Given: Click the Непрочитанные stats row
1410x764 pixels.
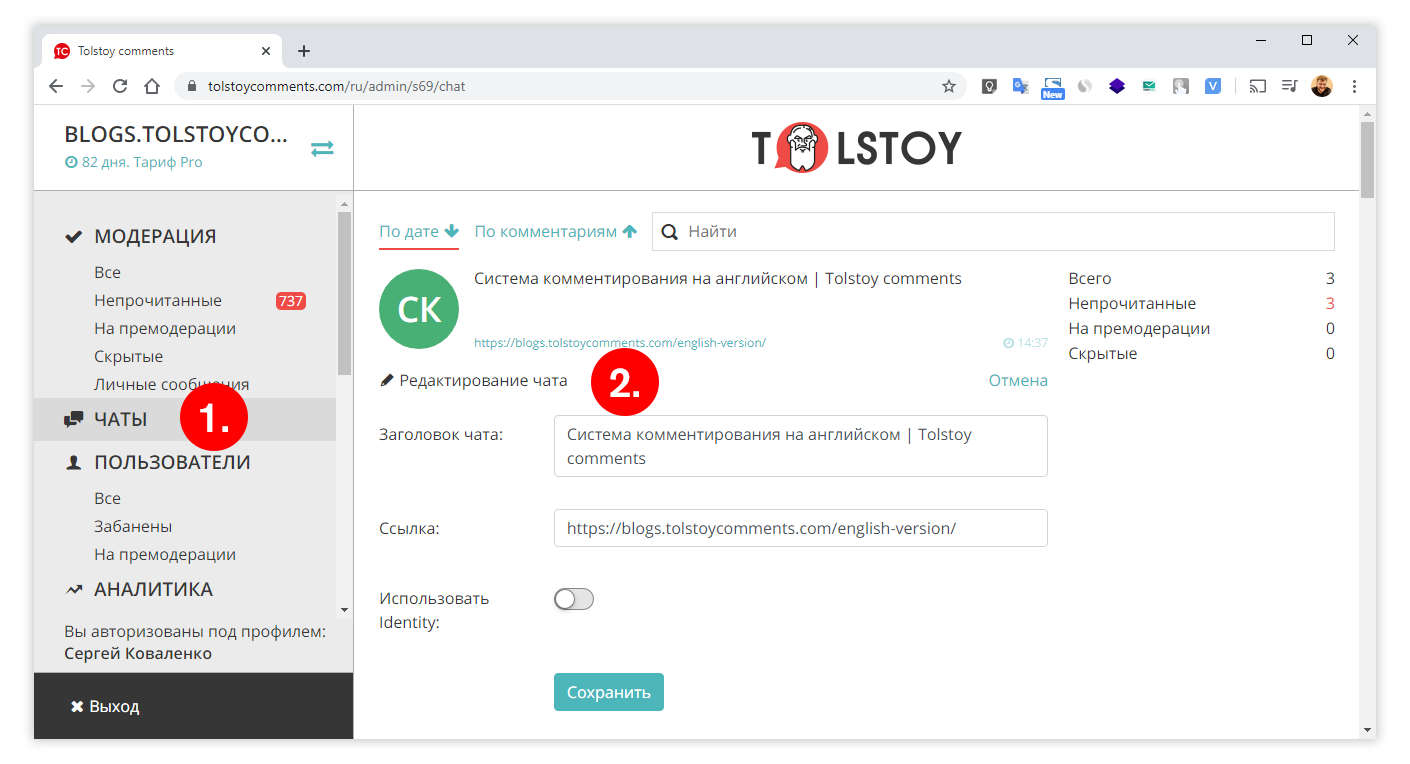Looking at the screenshot, I should click(1201, 304).
